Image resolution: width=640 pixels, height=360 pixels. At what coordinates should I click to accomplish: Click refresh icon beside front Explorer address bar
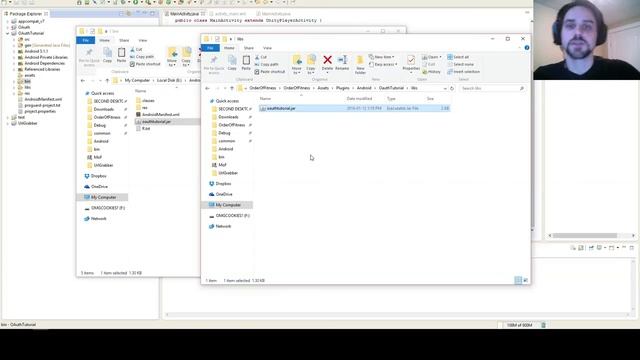452,88
